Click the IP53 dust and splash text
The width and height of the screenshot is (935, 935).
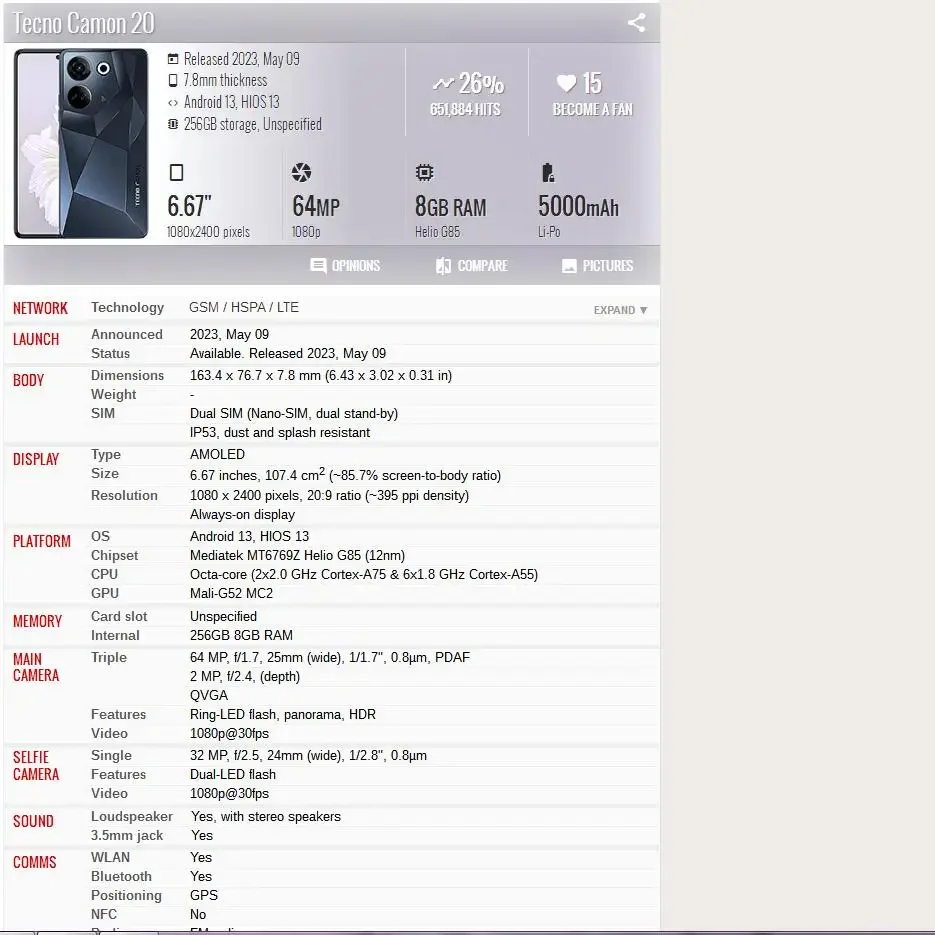280,433
